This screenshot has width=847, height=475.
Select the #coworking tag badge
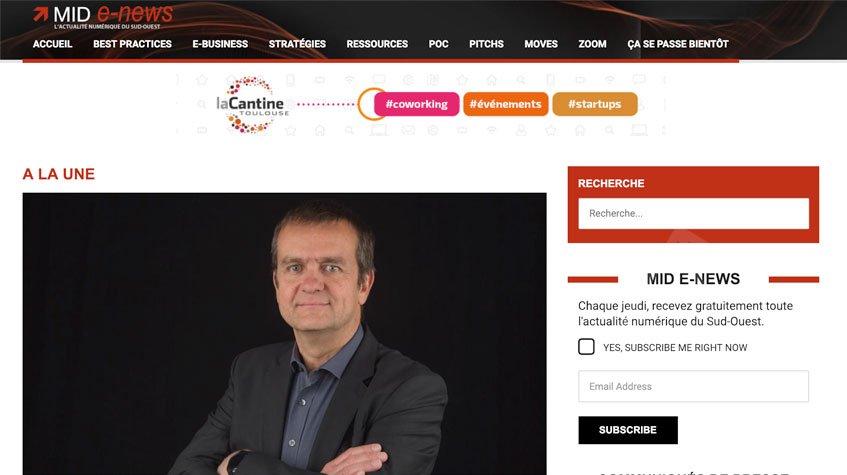coord(416,104)
